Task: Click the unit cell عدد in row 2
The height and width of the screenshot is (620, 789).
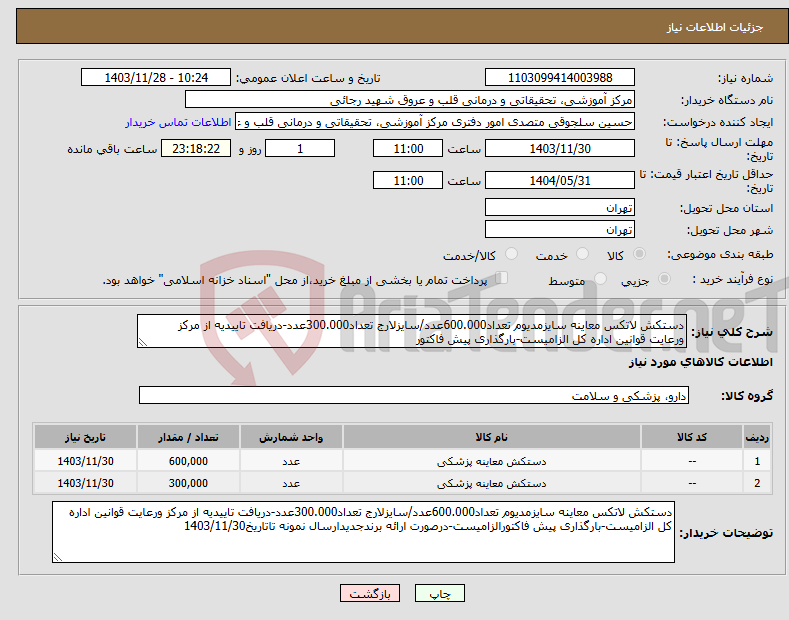Action: pyautogui.click(x=291, y=483)
